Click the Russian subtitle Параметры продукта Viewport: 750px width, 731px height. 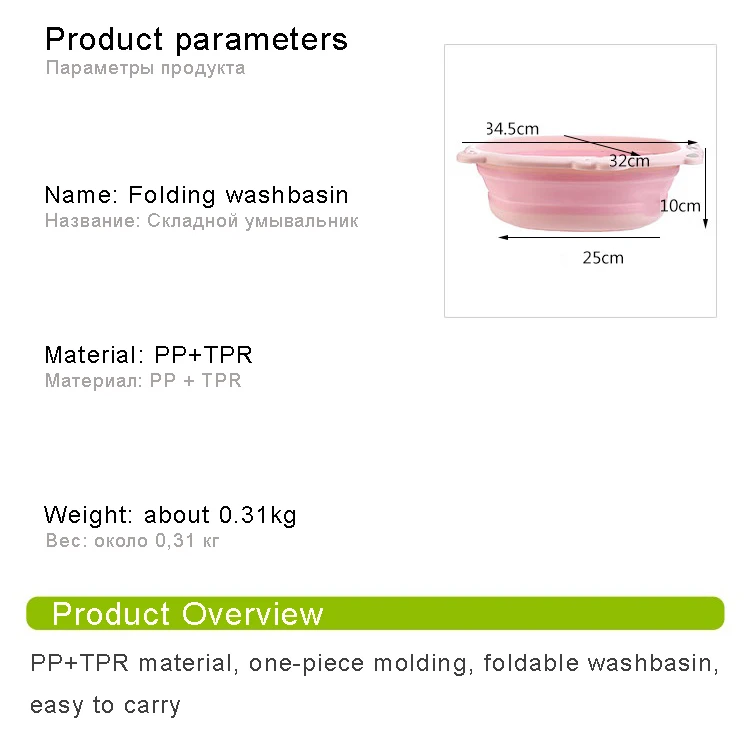point(145,68)
